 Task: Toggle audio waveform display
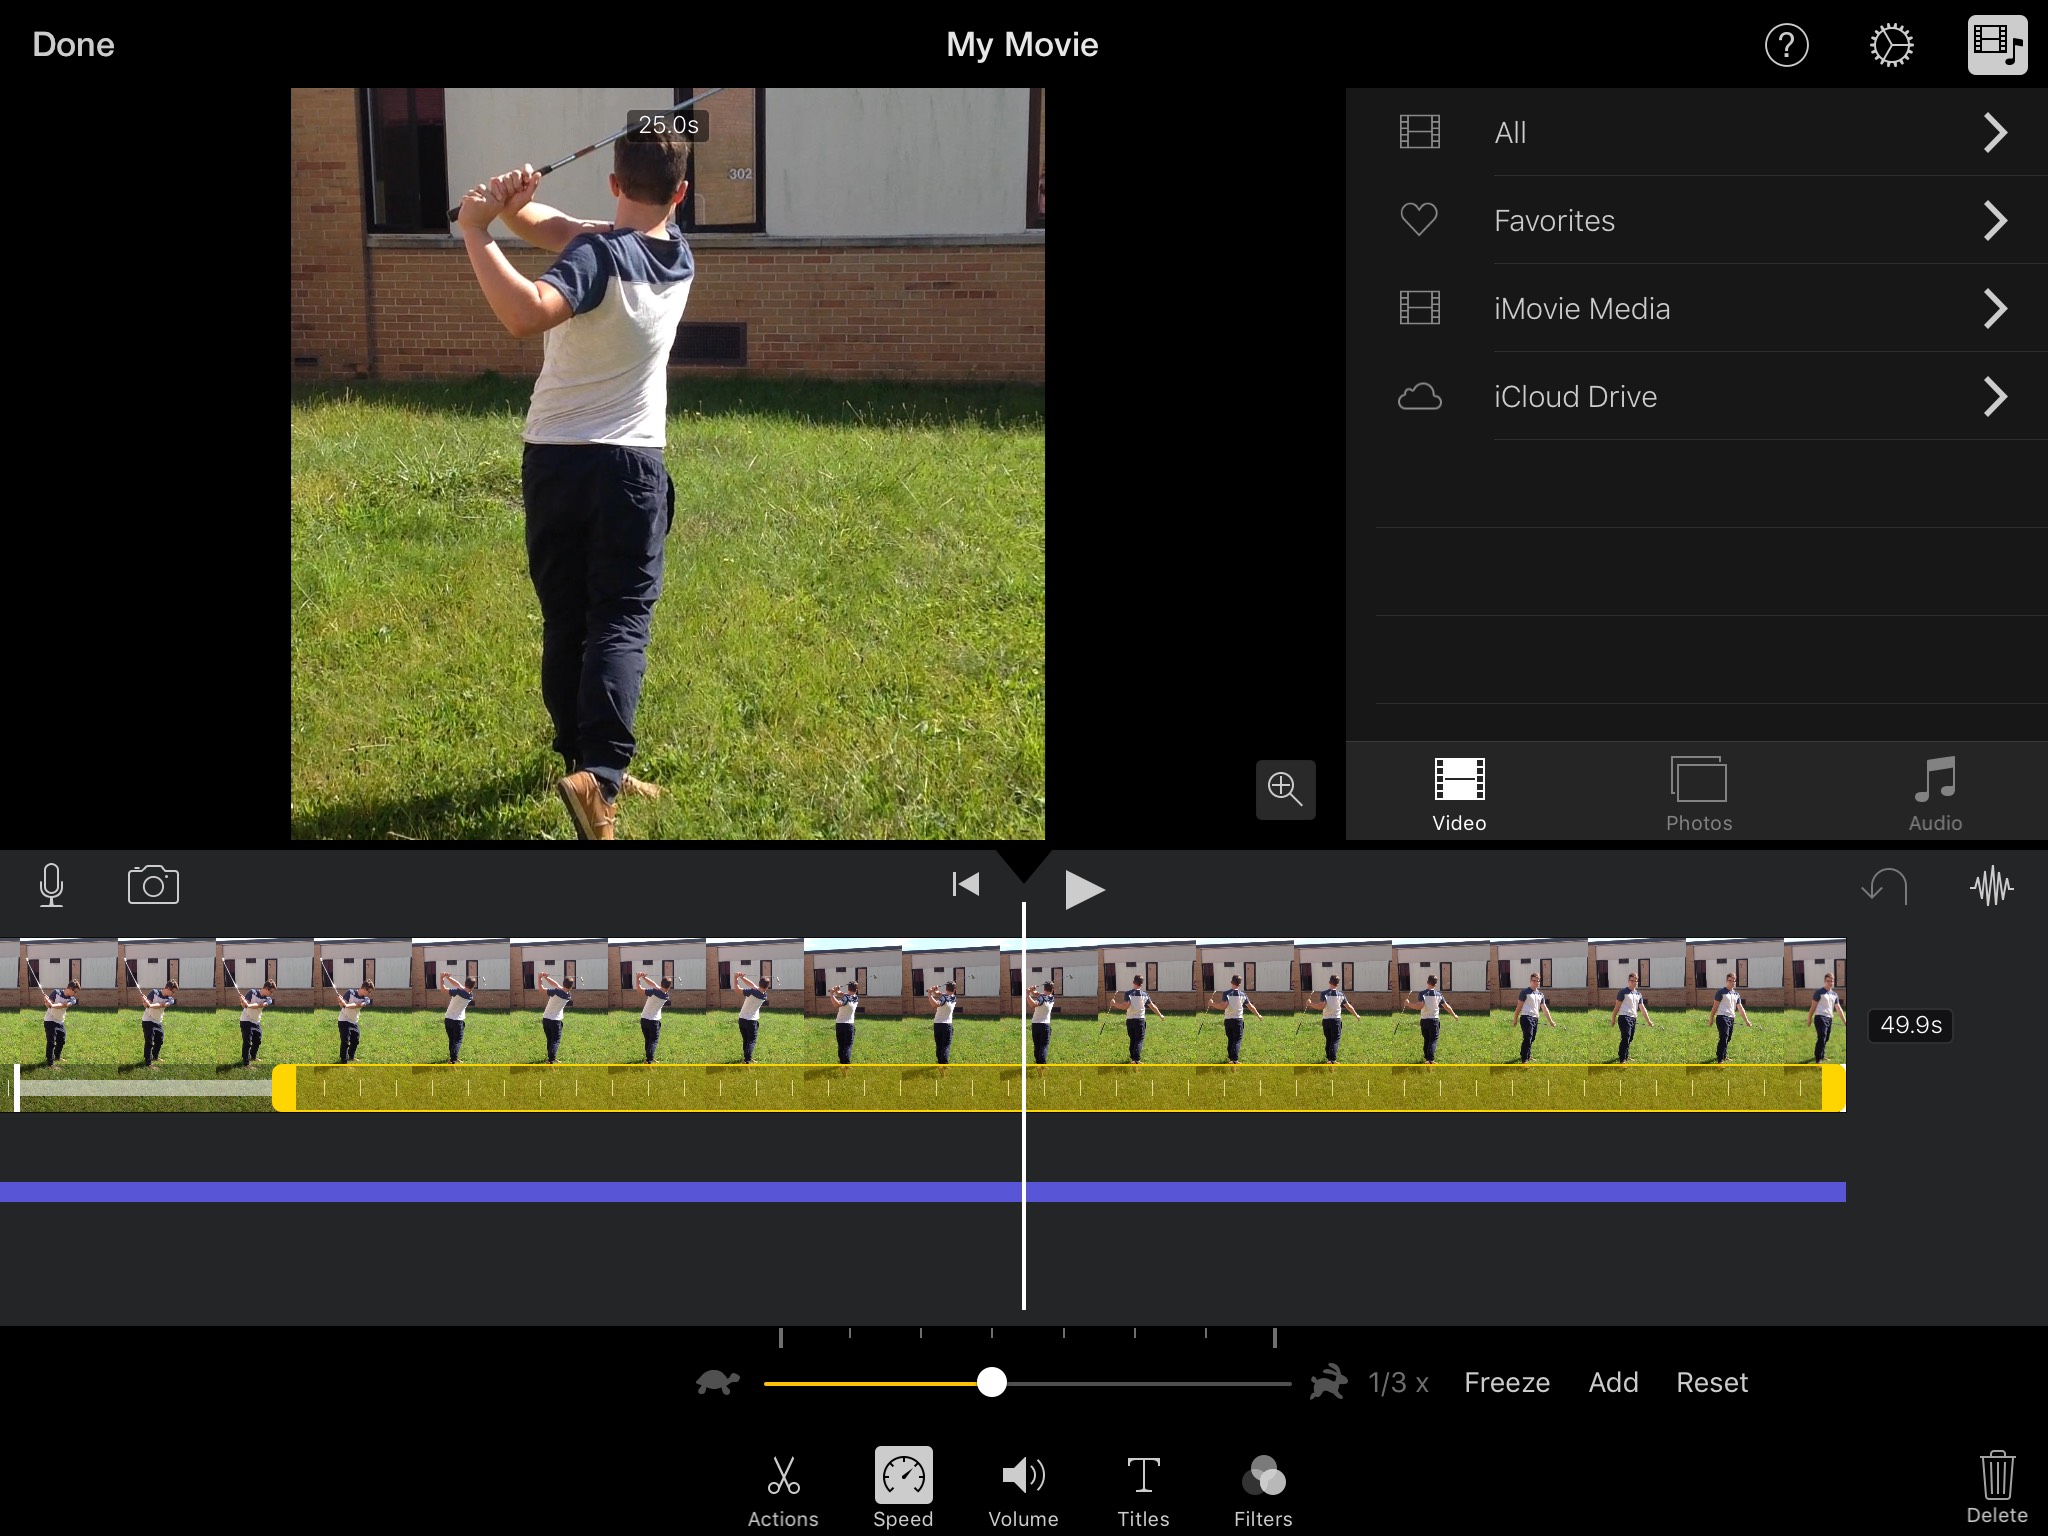click(x=1991, y=886)
